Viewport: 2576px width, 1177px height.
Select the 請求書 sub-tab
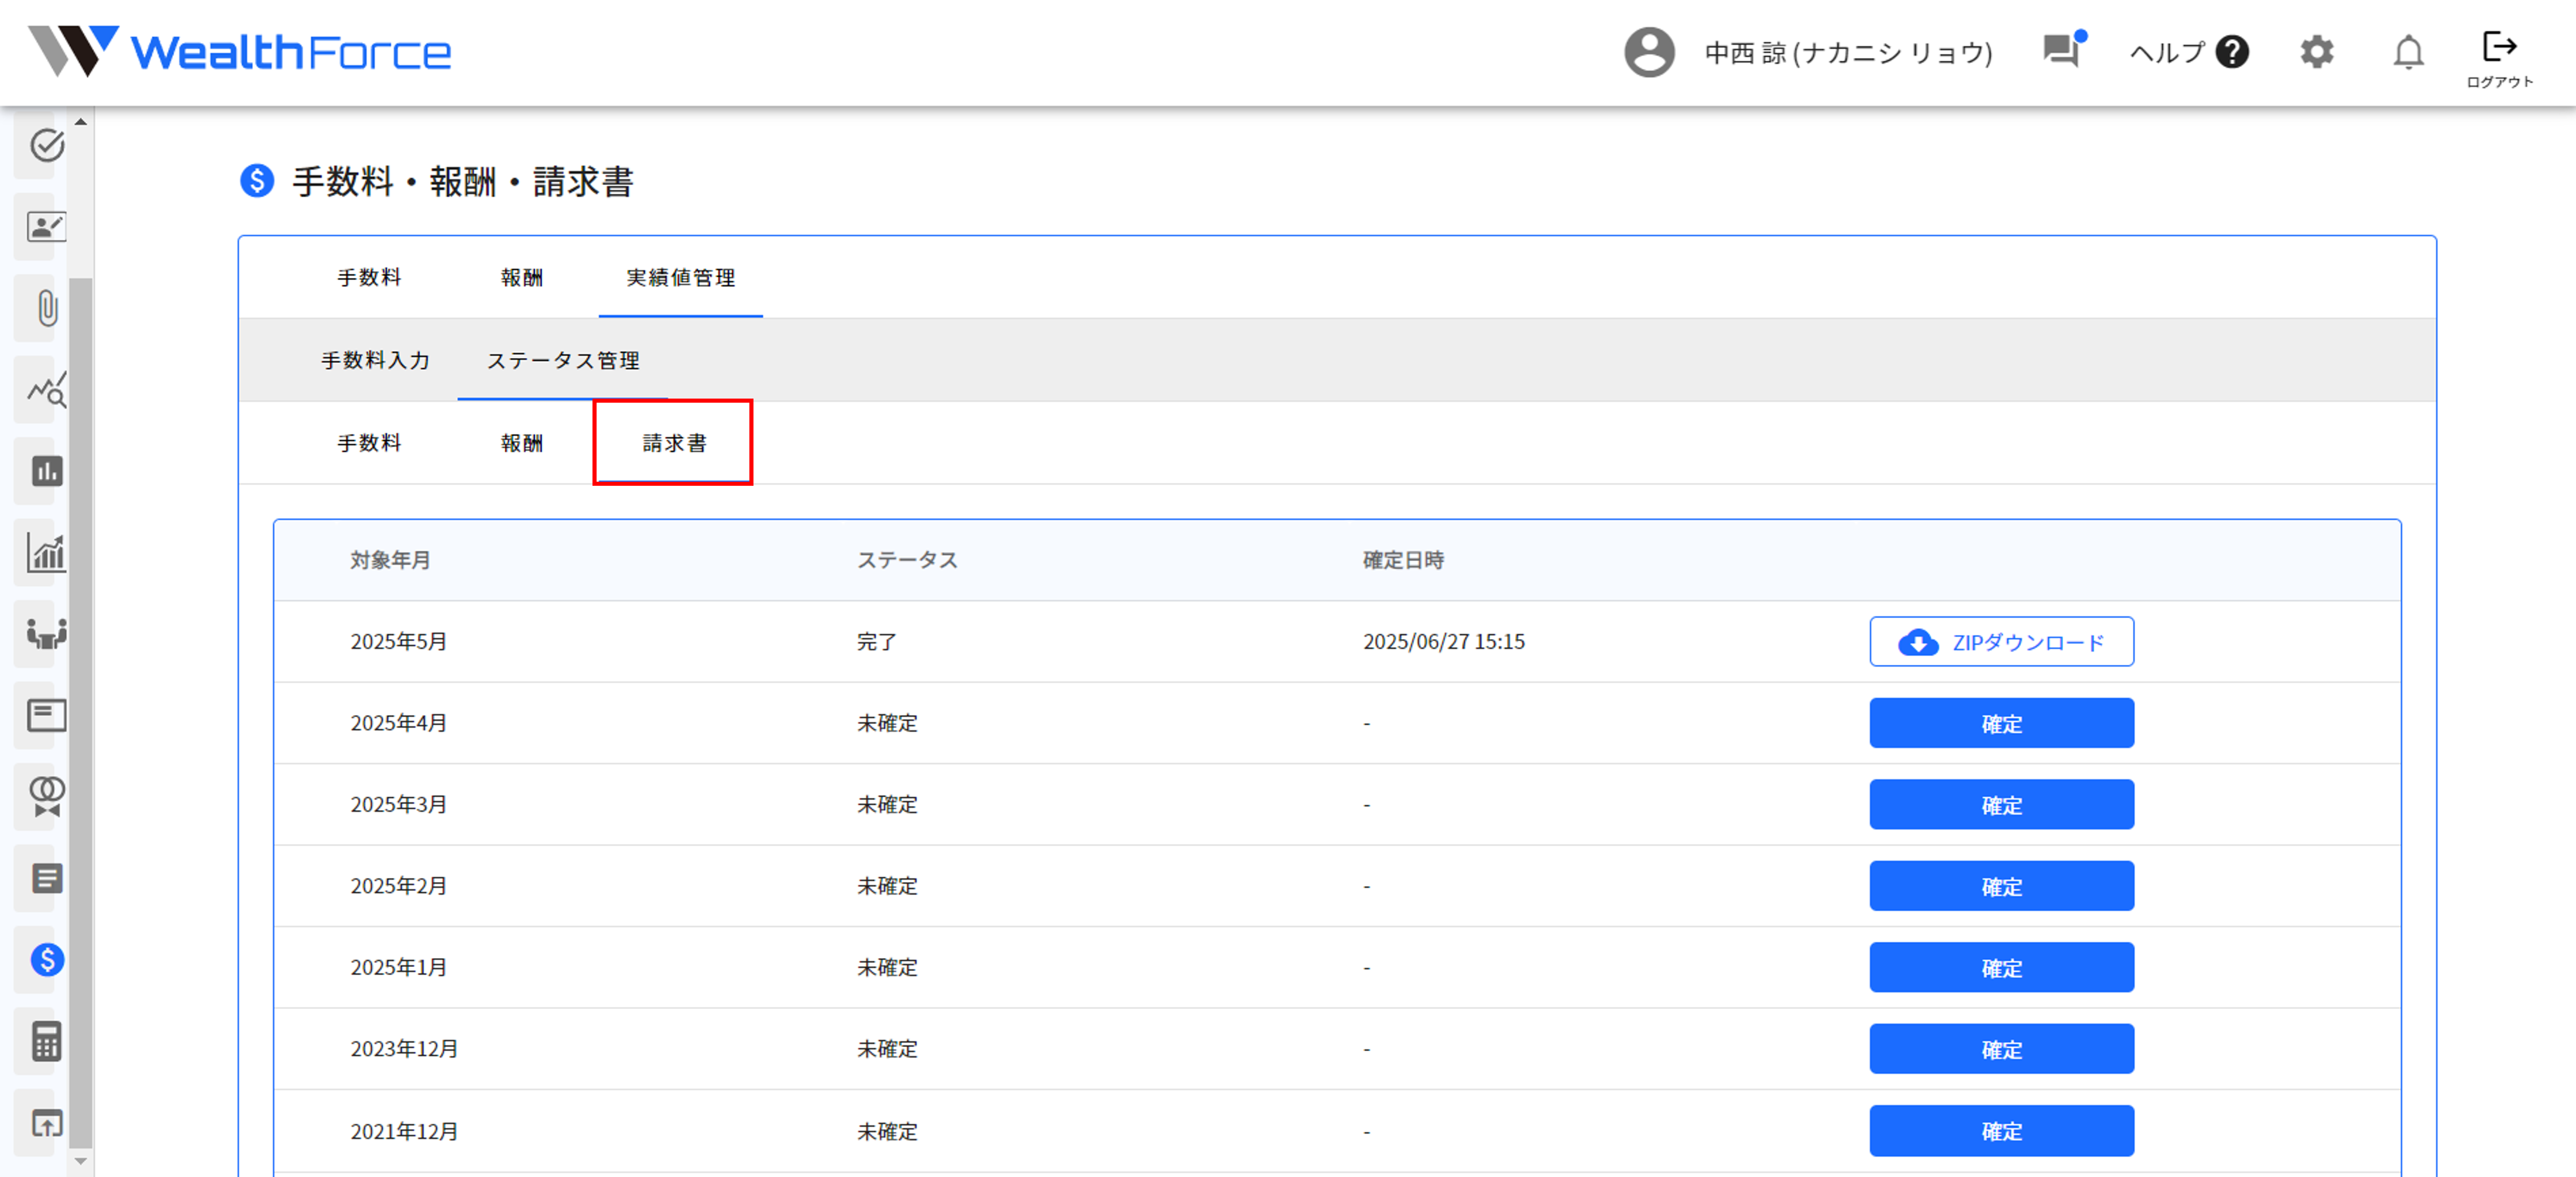pyautogui.click(x=673, y=442)
